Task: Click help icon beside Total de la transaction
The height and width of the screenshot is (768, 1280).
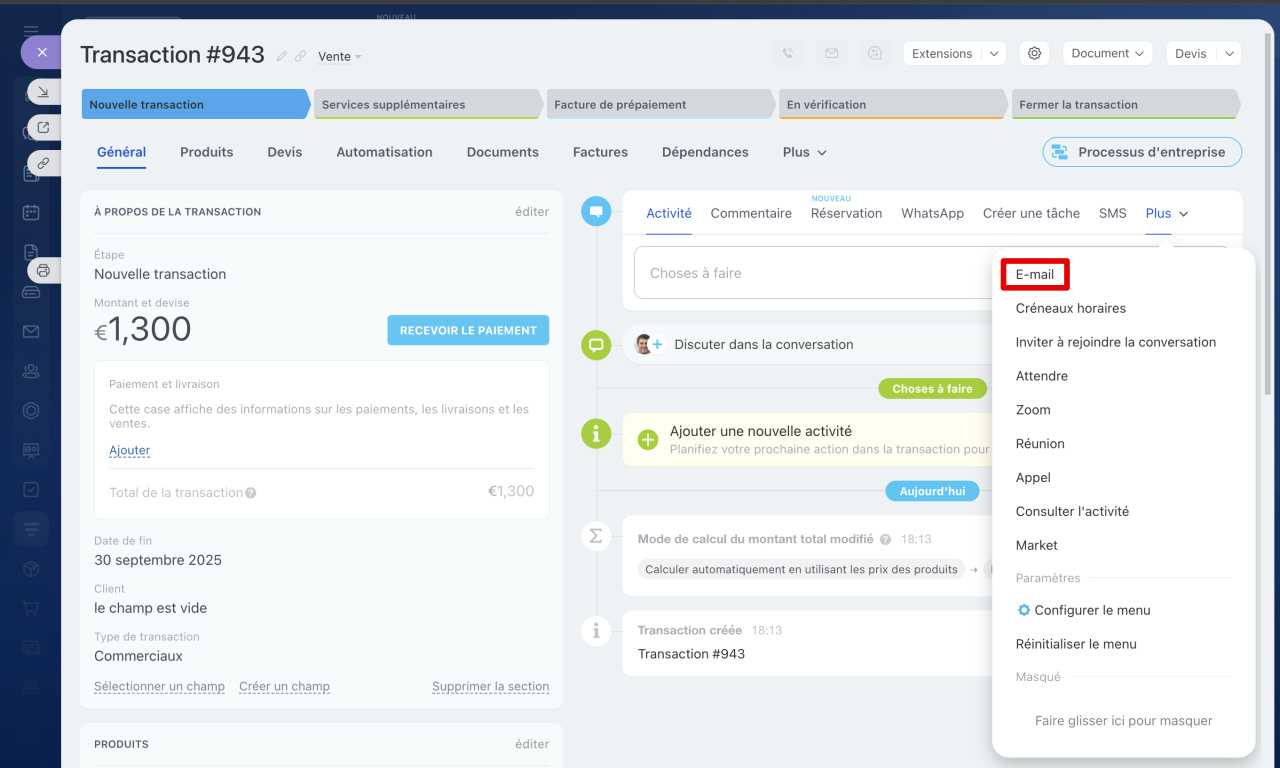Action: coord(251,493)
